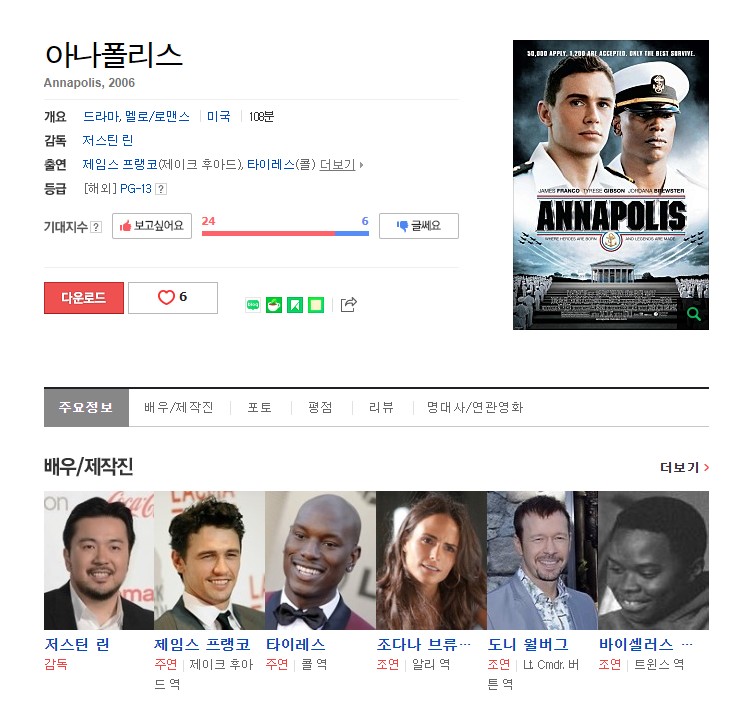The width and height of the screenshot is (742, 705).
Task: Click the magnifier icon on the poster
Action: tap(694, 314)
